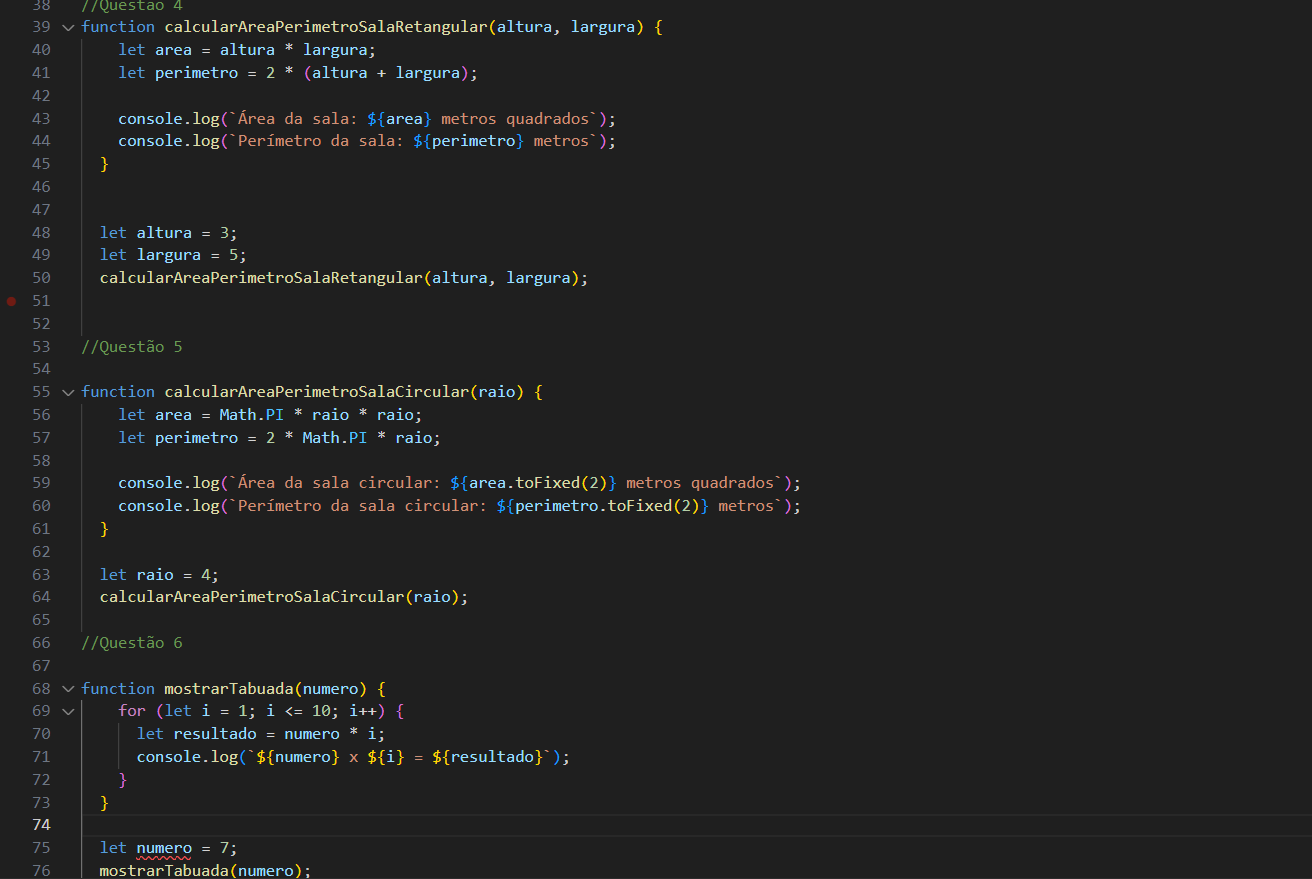The height and width of the screenshot is (879, 1312).
Task: Fold the for loop using the line 69 chevron
Action: (68, 711)
